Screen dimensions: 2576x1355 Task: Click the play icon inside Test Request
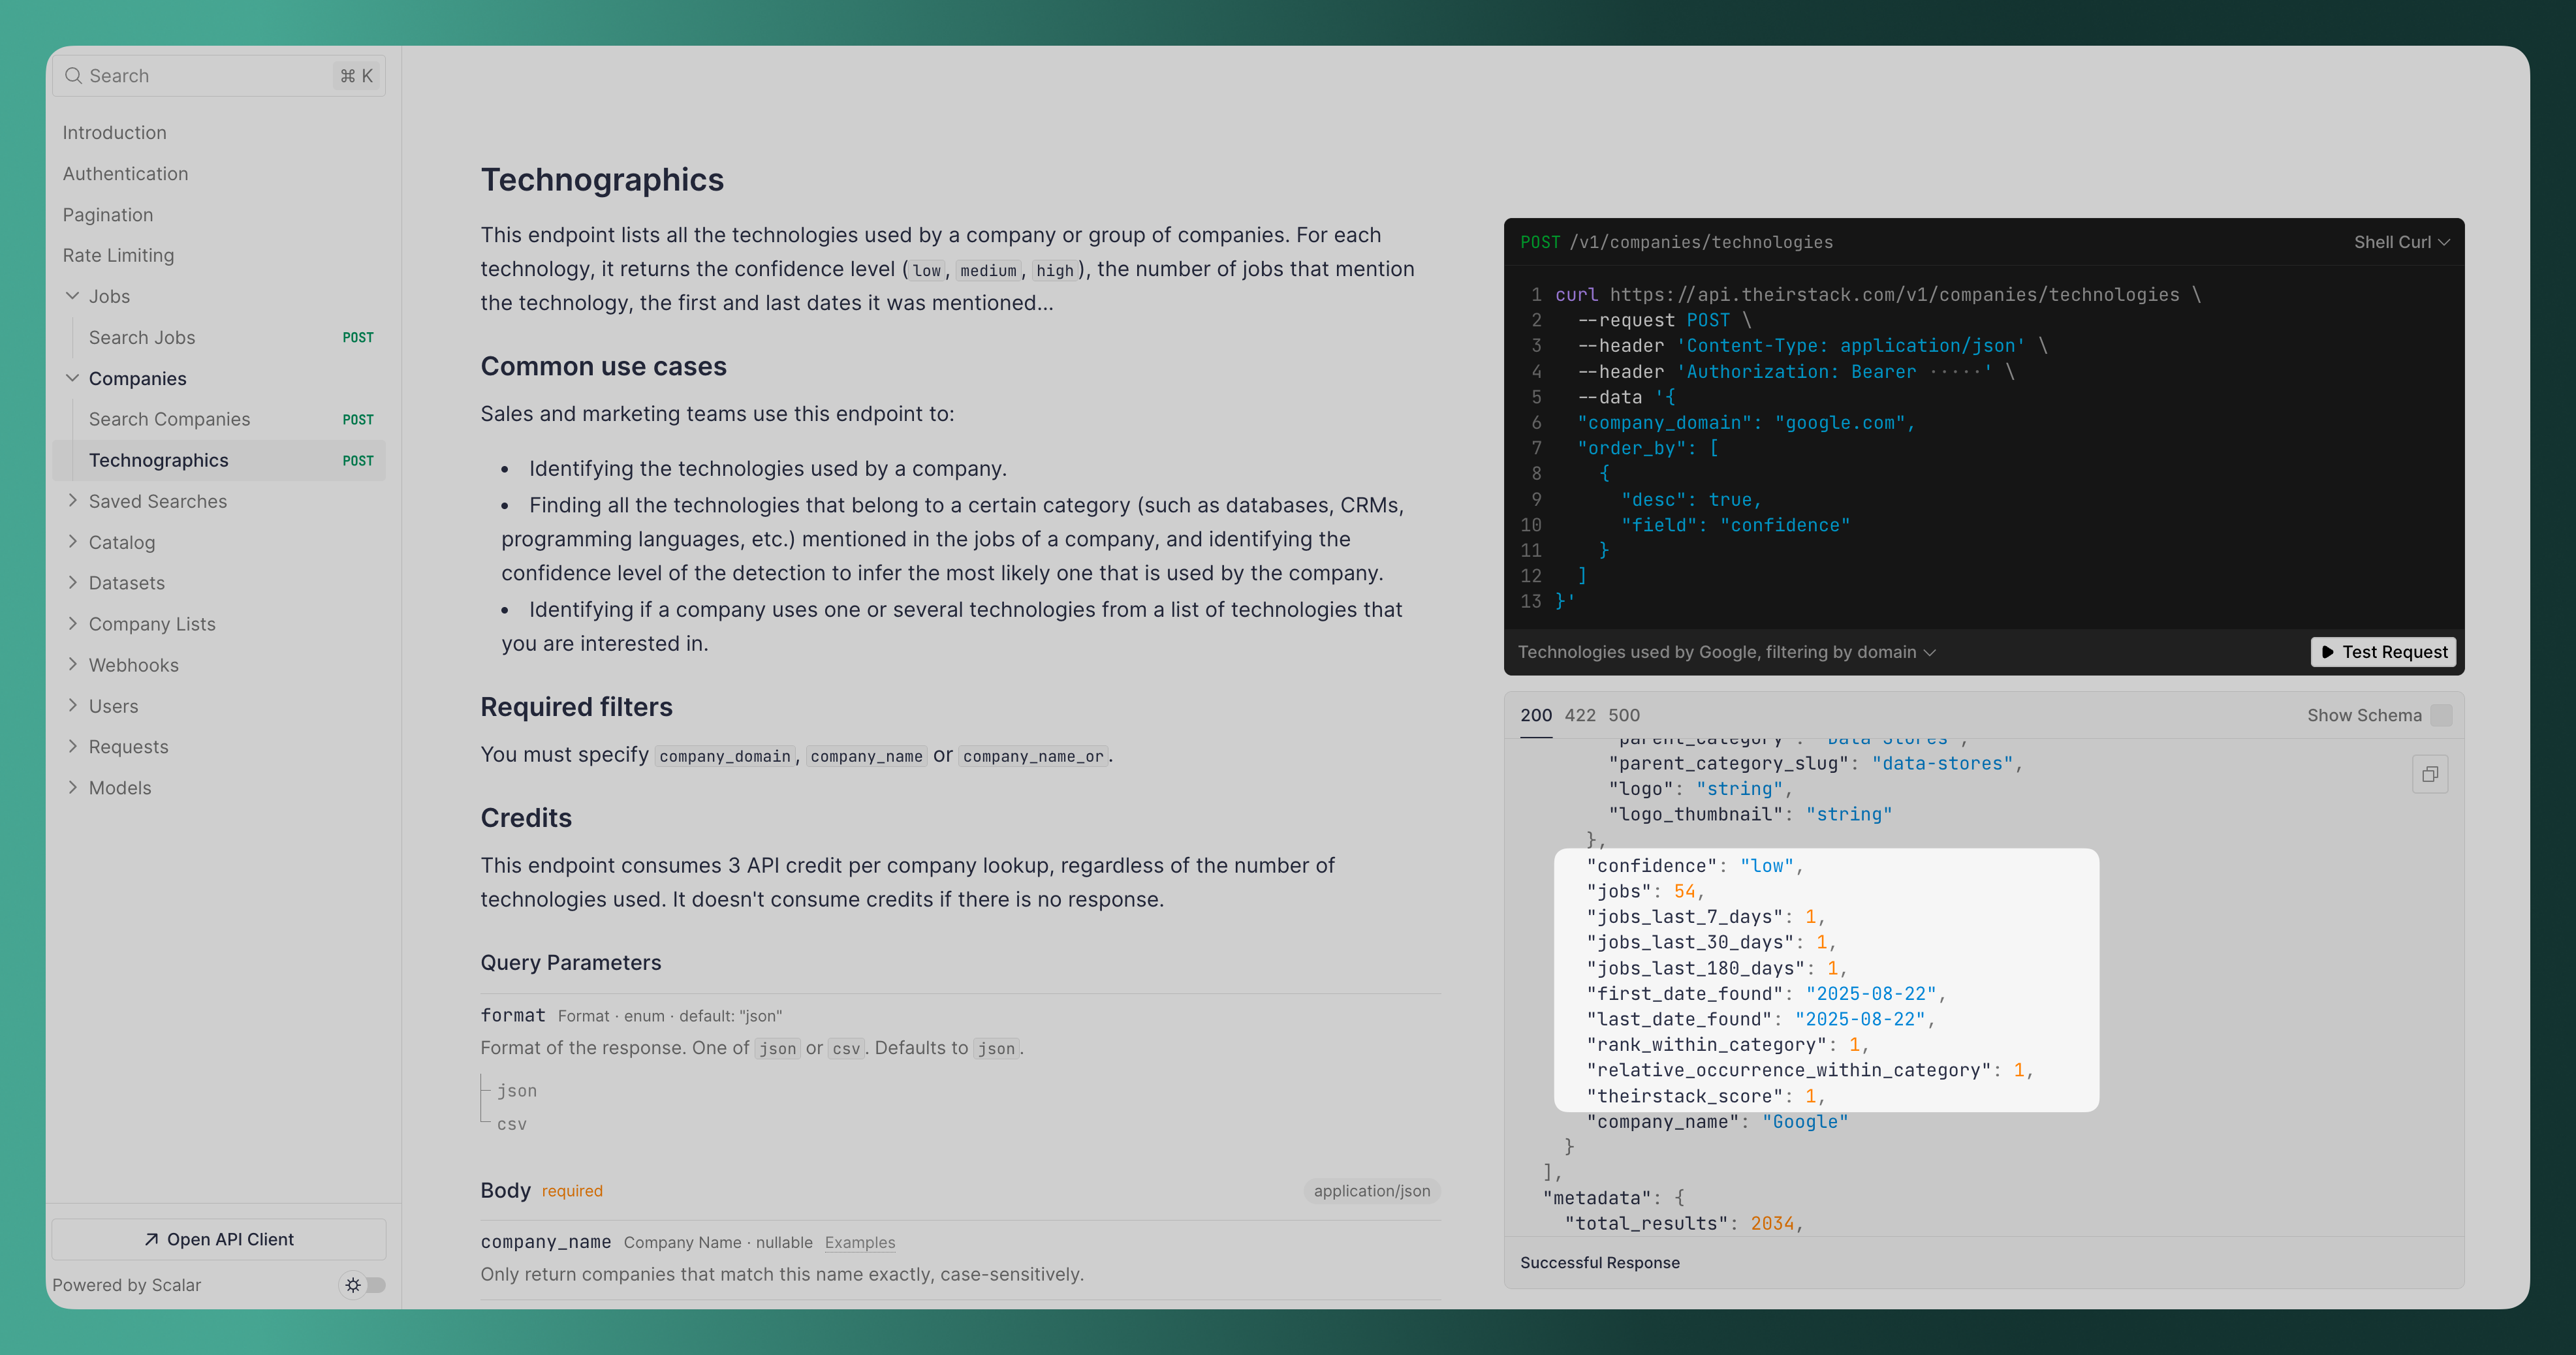[2328, 651]
